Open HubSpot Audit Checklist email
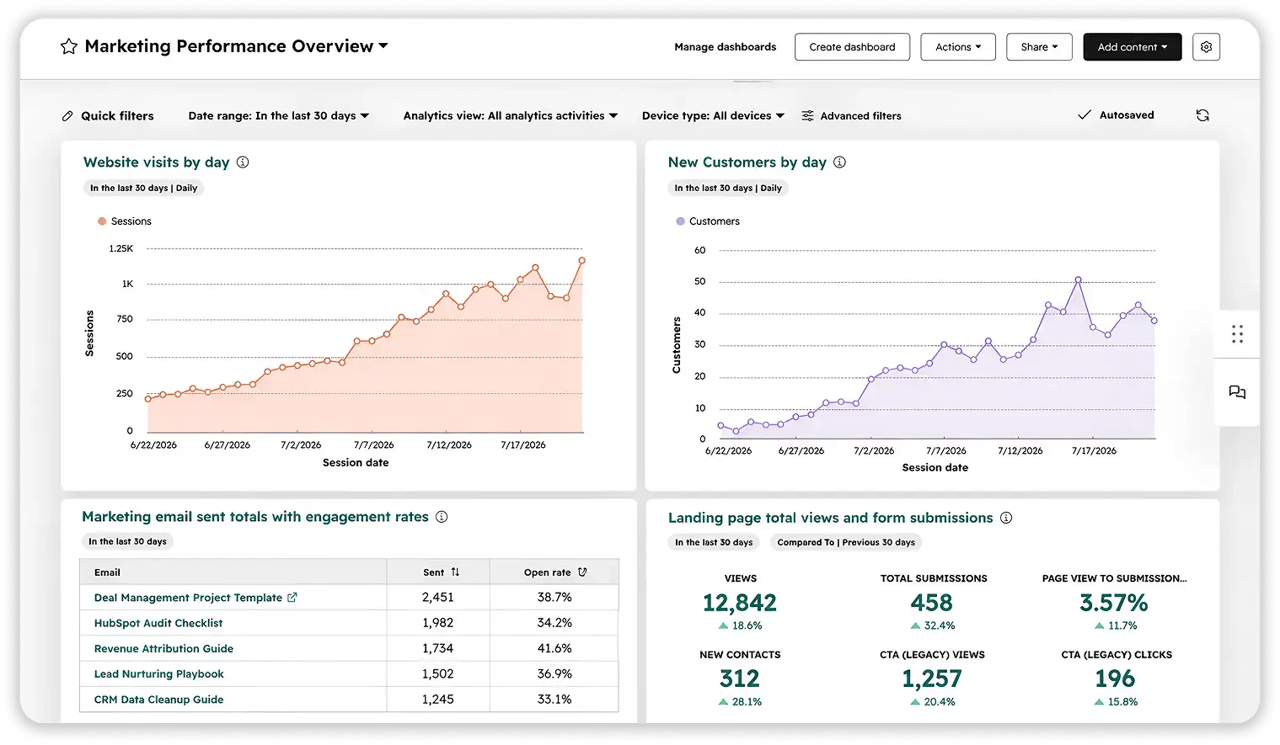Image resolution: width=1280 pixels, height=745 pixels. coord(158,623)
